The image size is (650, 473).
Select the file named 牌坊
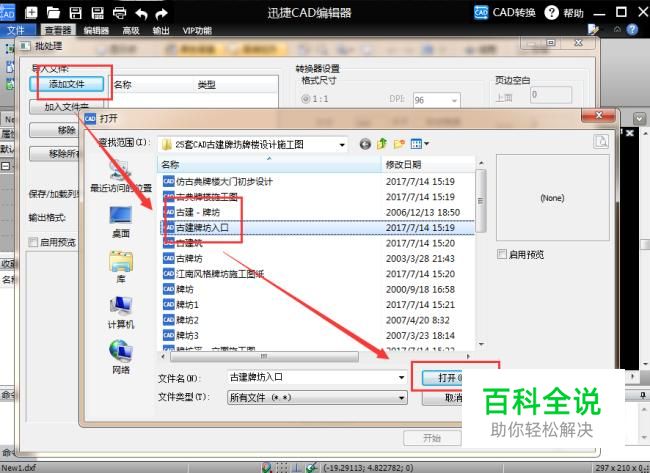(x=178, y=289)
